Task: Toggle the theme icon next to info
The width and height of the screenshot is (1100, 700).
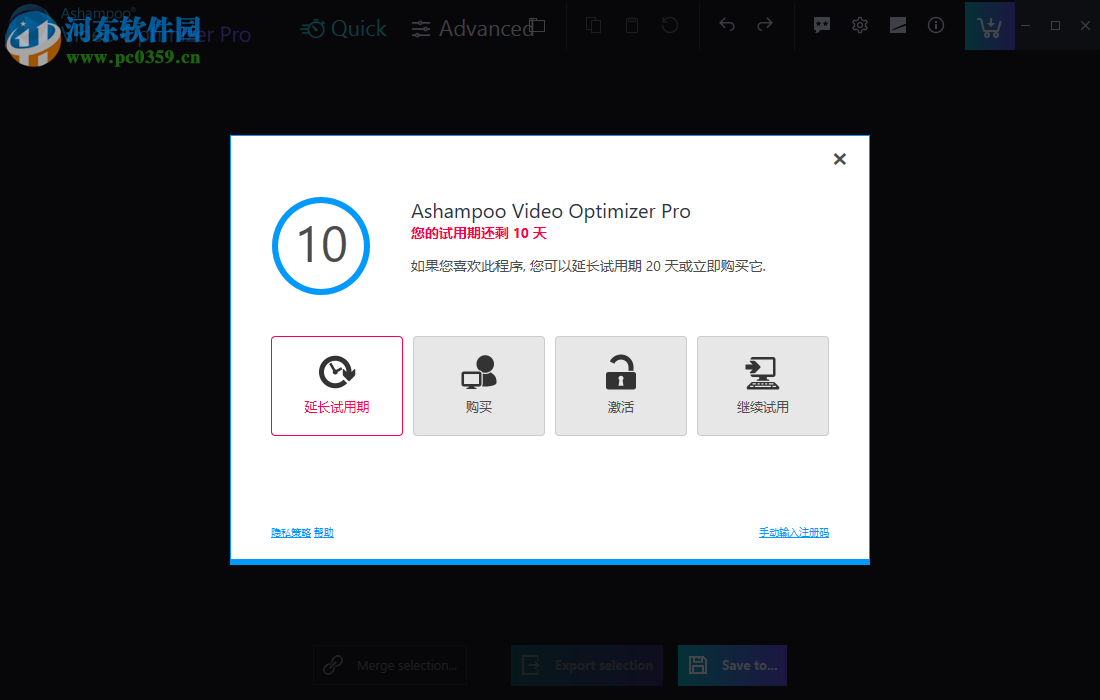Action: click(x=898, y=25)
